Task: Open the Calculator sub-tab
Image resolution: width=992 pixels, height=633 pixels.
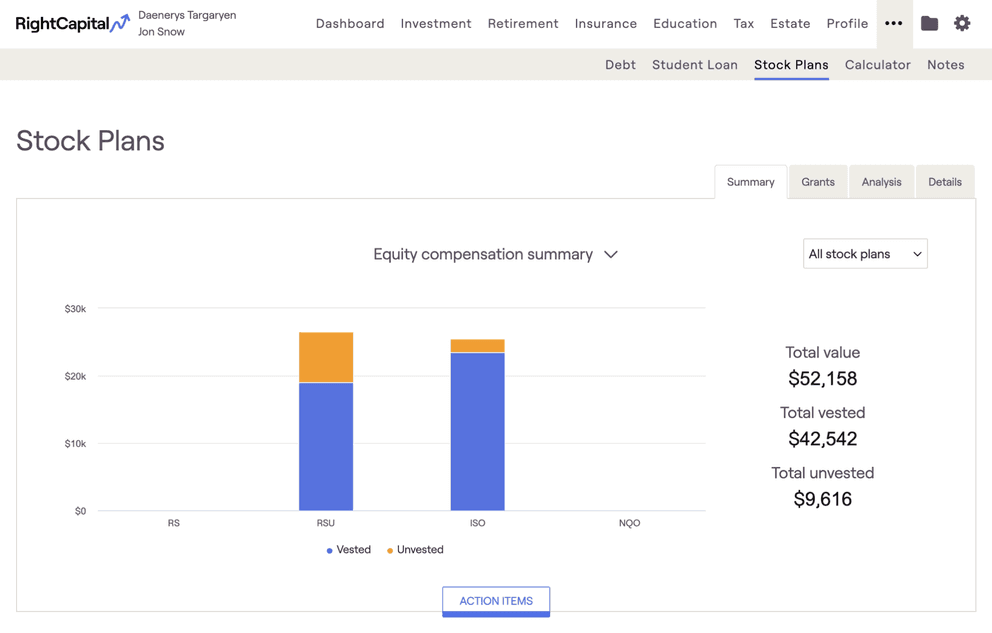Action: [x=877, y=64]
